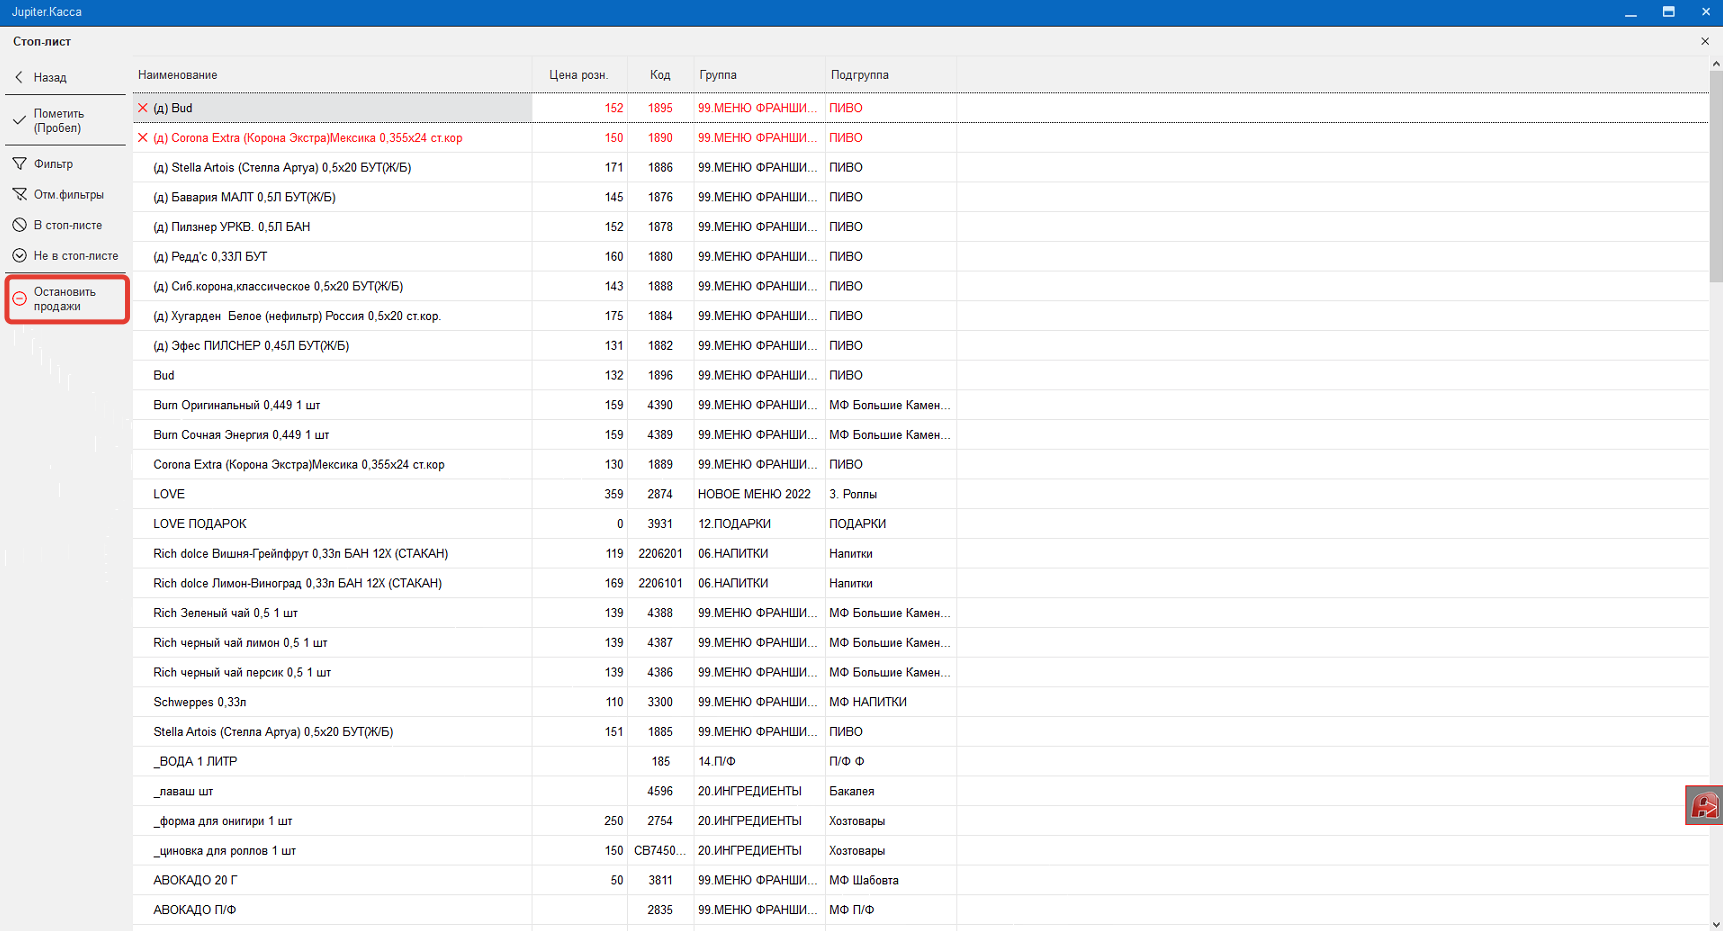Screen dimensions: 1723x931
Task: Select the (д) Corona Extra row
Action: point(920,138)
